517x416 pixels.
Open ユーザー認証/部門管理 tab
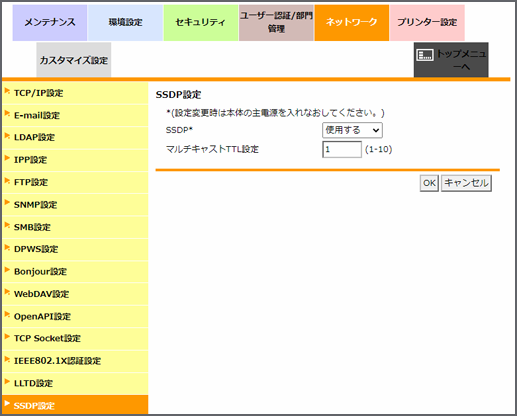276,23
